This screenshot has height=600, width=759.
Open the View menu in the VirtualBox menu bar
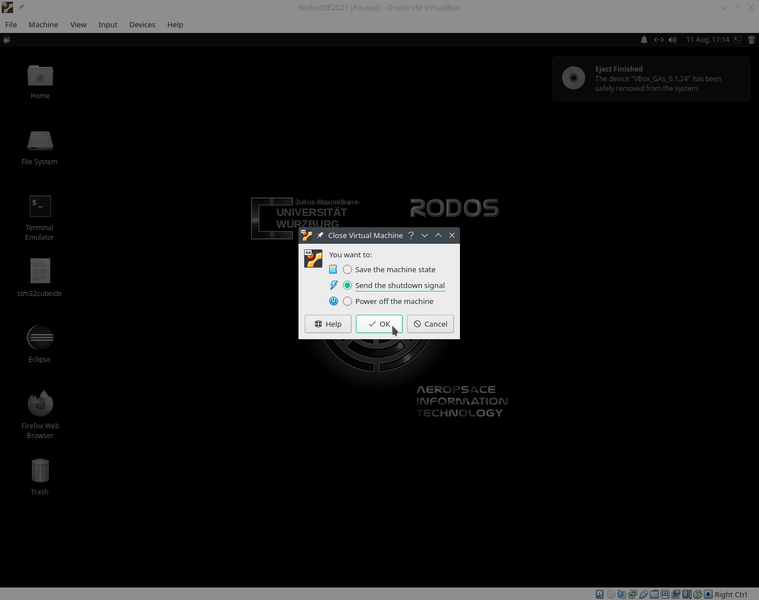[x=78, y=24]
